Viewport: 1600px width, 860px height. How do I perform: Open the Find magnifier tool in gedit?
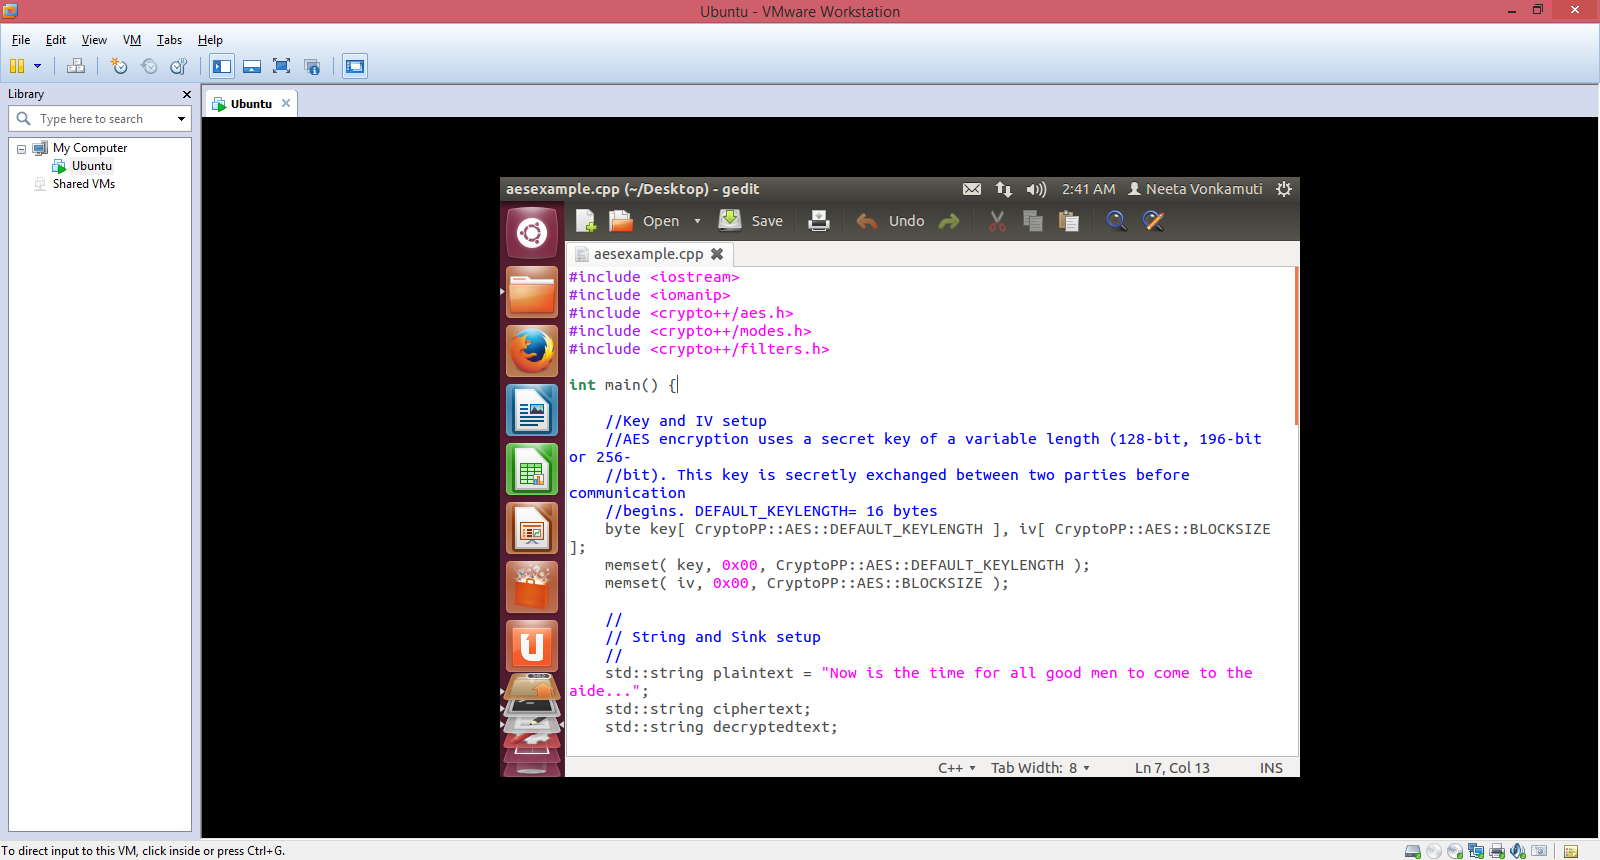click(1116, 221)
